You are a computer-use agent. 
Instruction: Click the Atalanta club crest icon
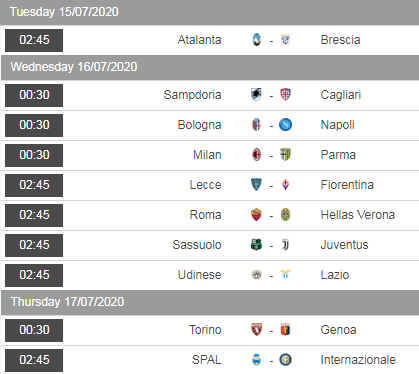tap(257, 40)
